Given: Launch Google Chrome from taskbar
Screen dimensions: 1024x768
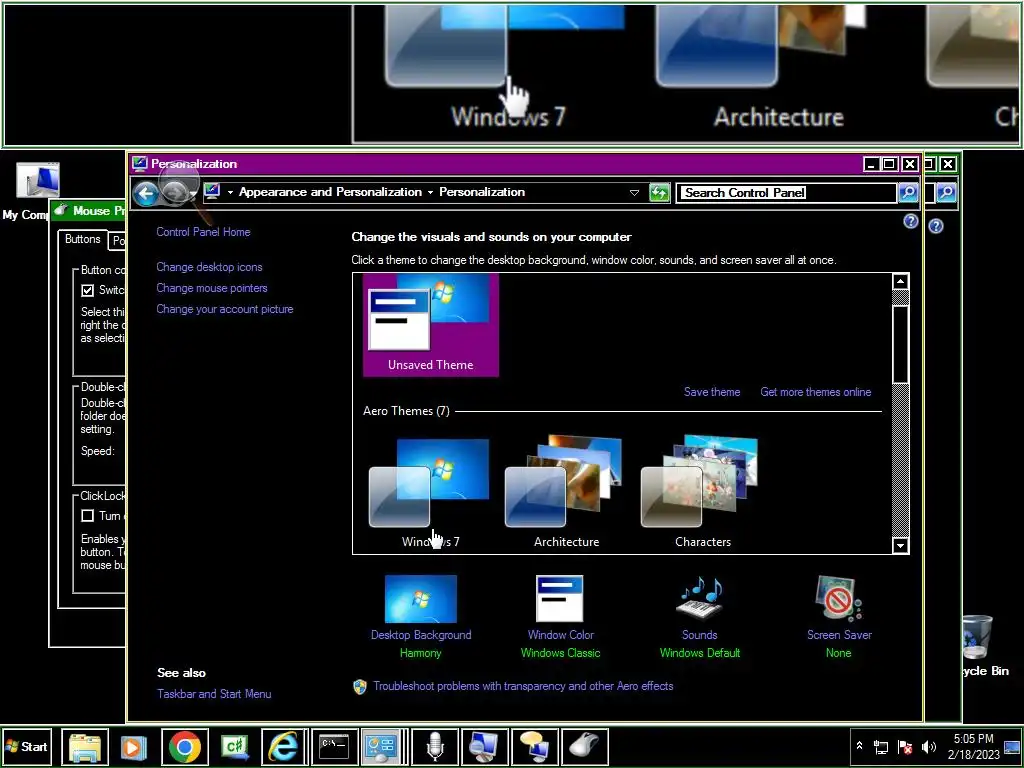Looking at the screenshot, I should tap(185, 747).
